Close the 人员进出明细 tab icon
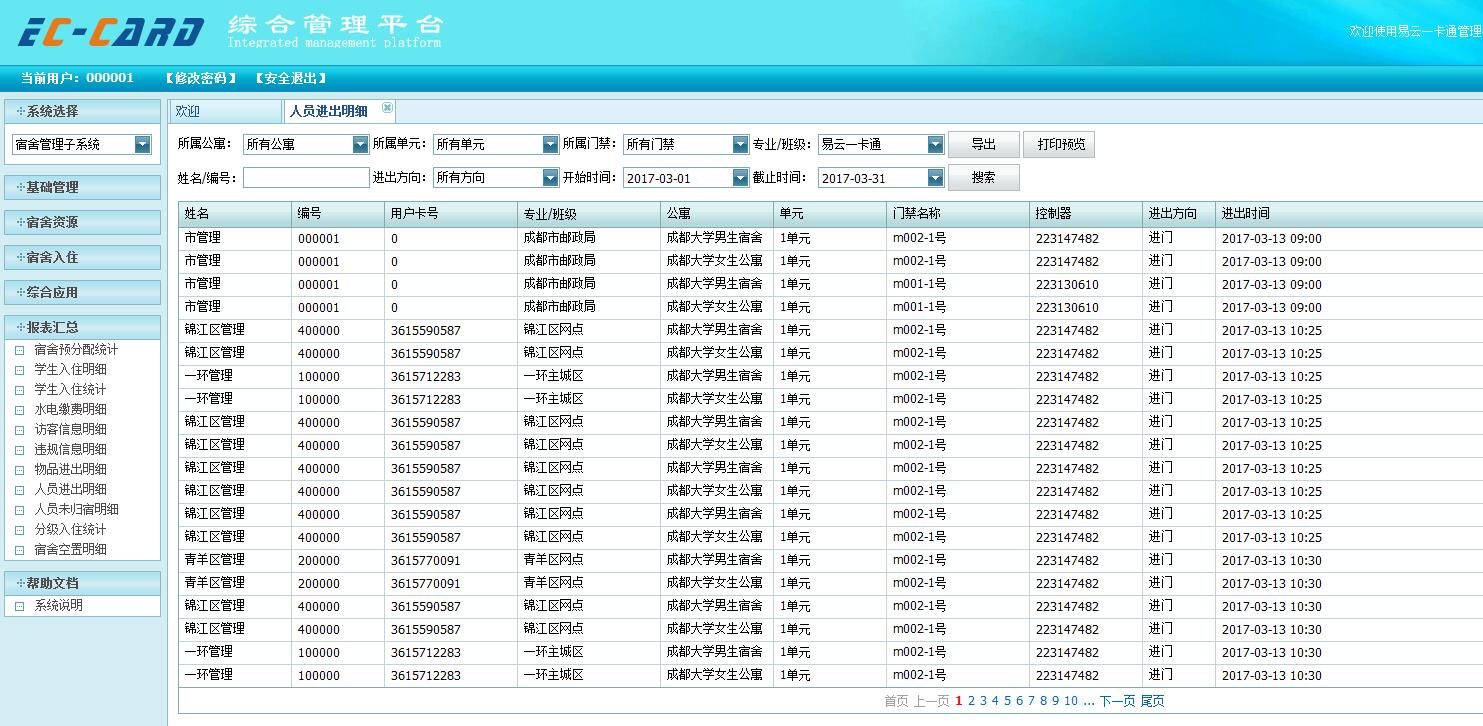1483x726 pixels. pyautogui.click(x=388, y=107)
